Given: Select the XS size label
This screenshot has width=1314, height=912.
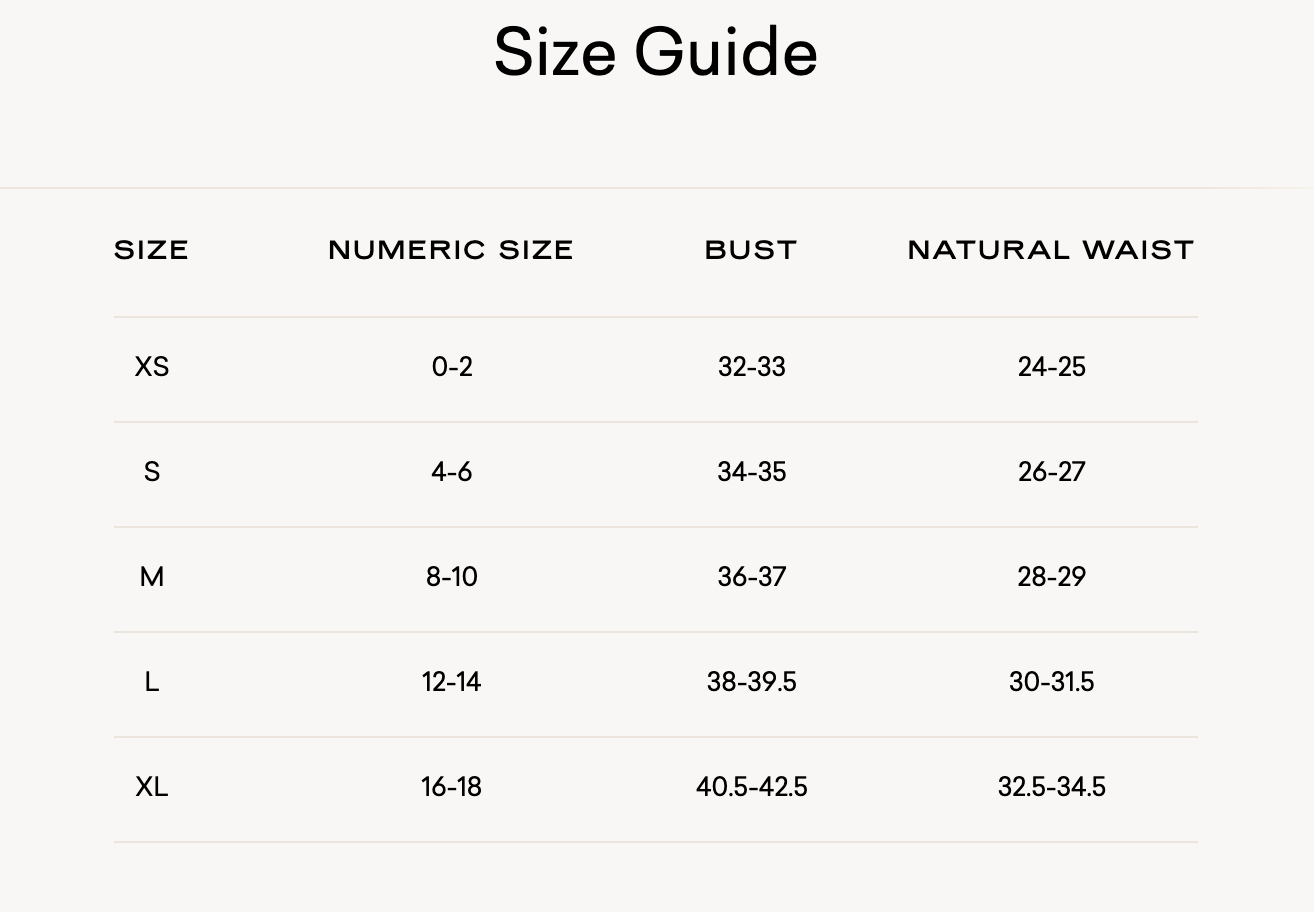Looking at the screenshot, I should pos(152,367).
